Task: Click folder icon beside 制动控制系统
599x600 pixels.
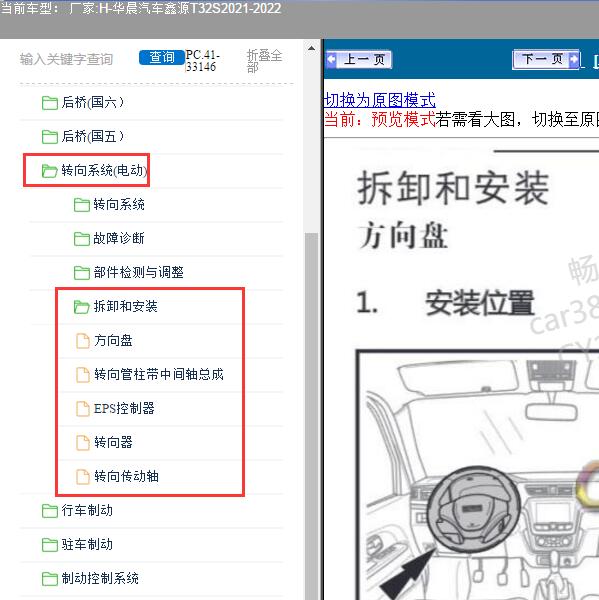Action: 50,579
